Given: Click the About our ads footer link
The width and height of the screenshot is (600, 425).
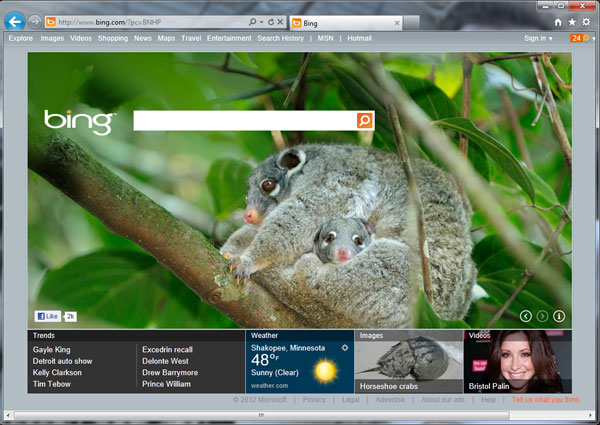Looking at the screenshot, I should tap(443, 400).
